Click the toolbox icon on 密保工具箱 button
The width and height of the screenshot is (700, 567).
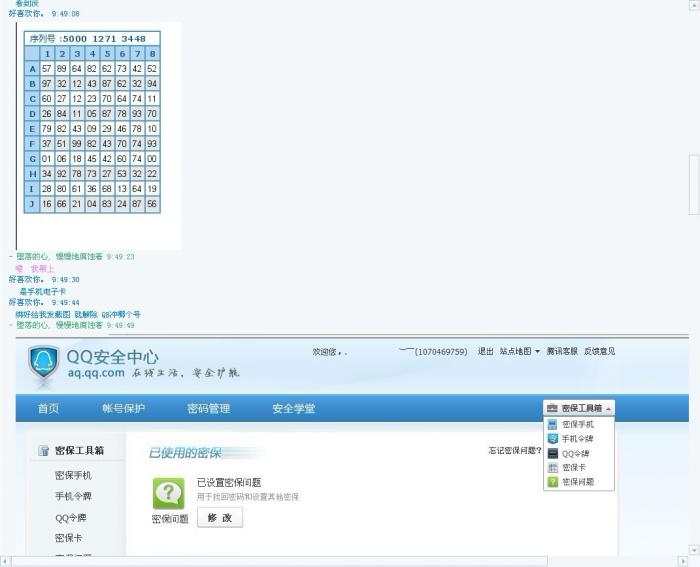[x=552, y=408]
